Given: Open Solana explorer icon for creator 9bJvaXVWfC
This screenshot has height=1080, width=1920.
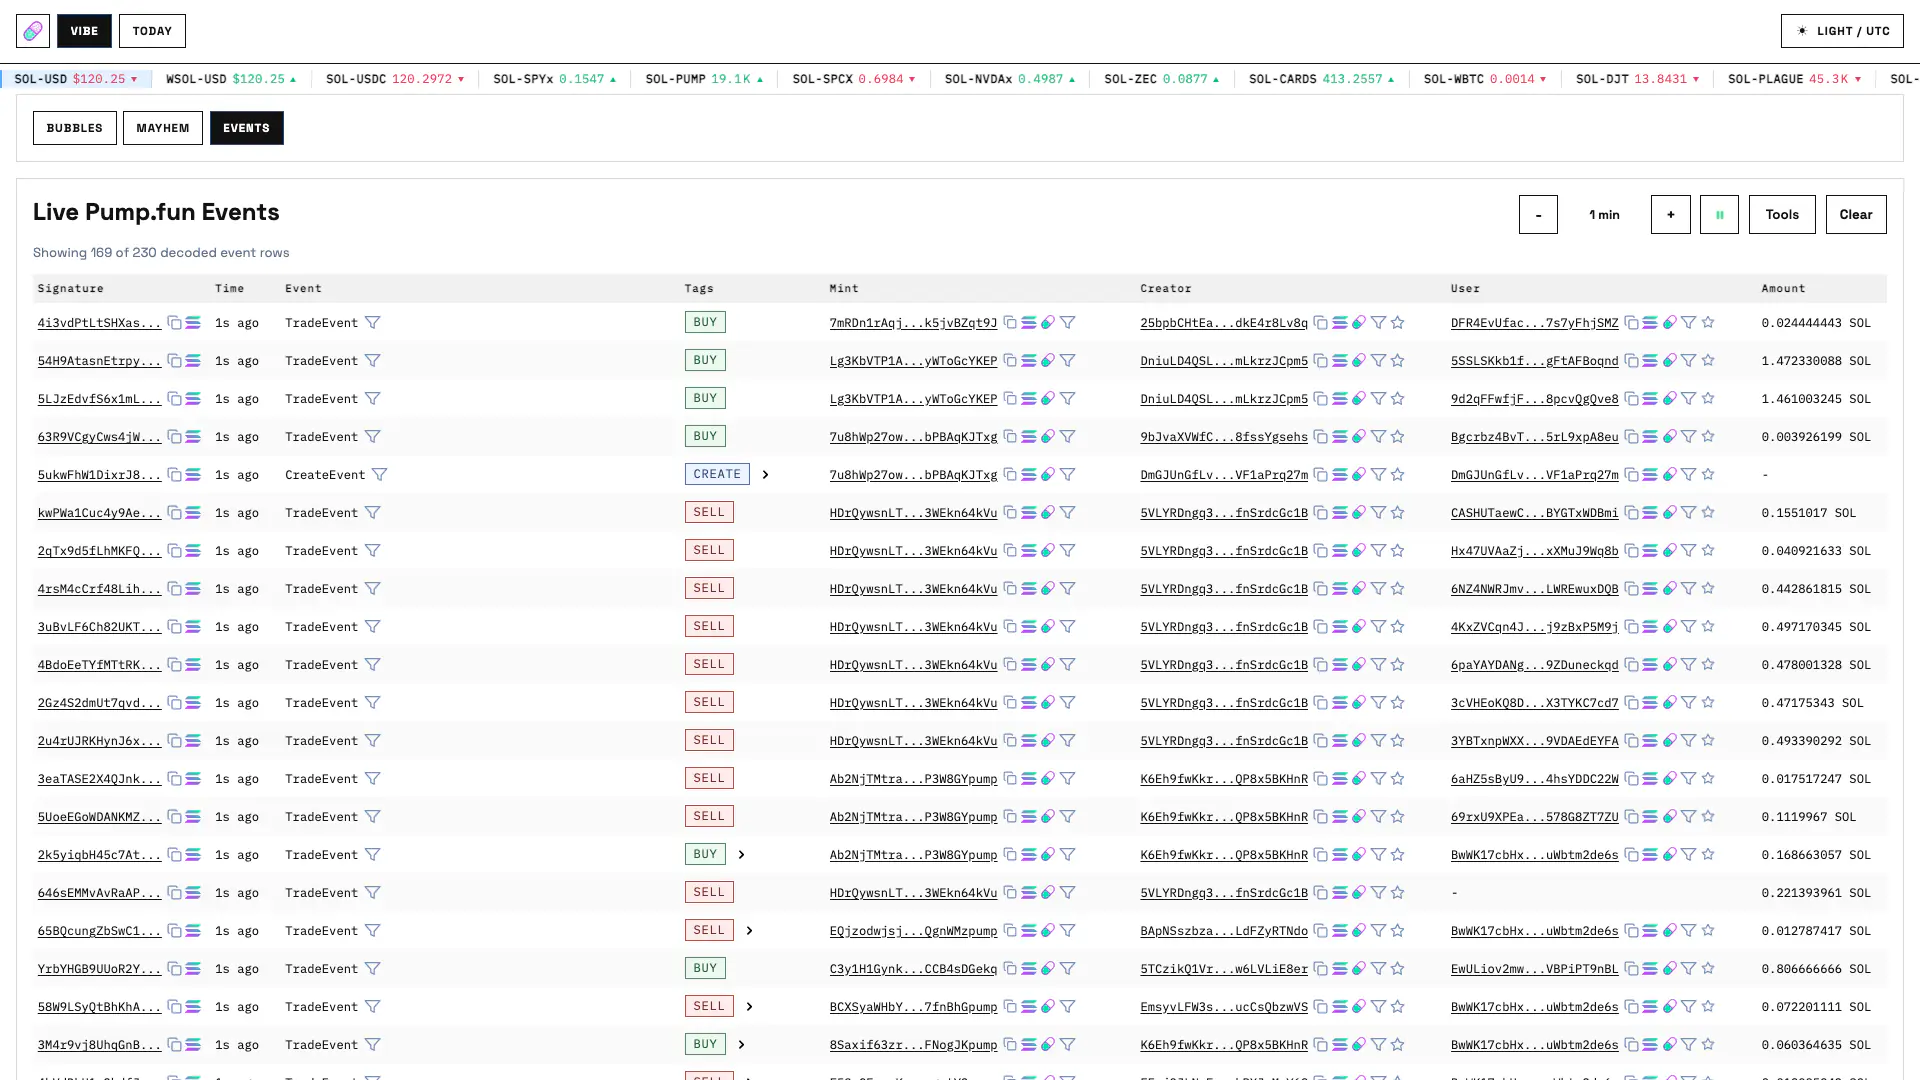Looking at the screenshot, I should 1340,437.
